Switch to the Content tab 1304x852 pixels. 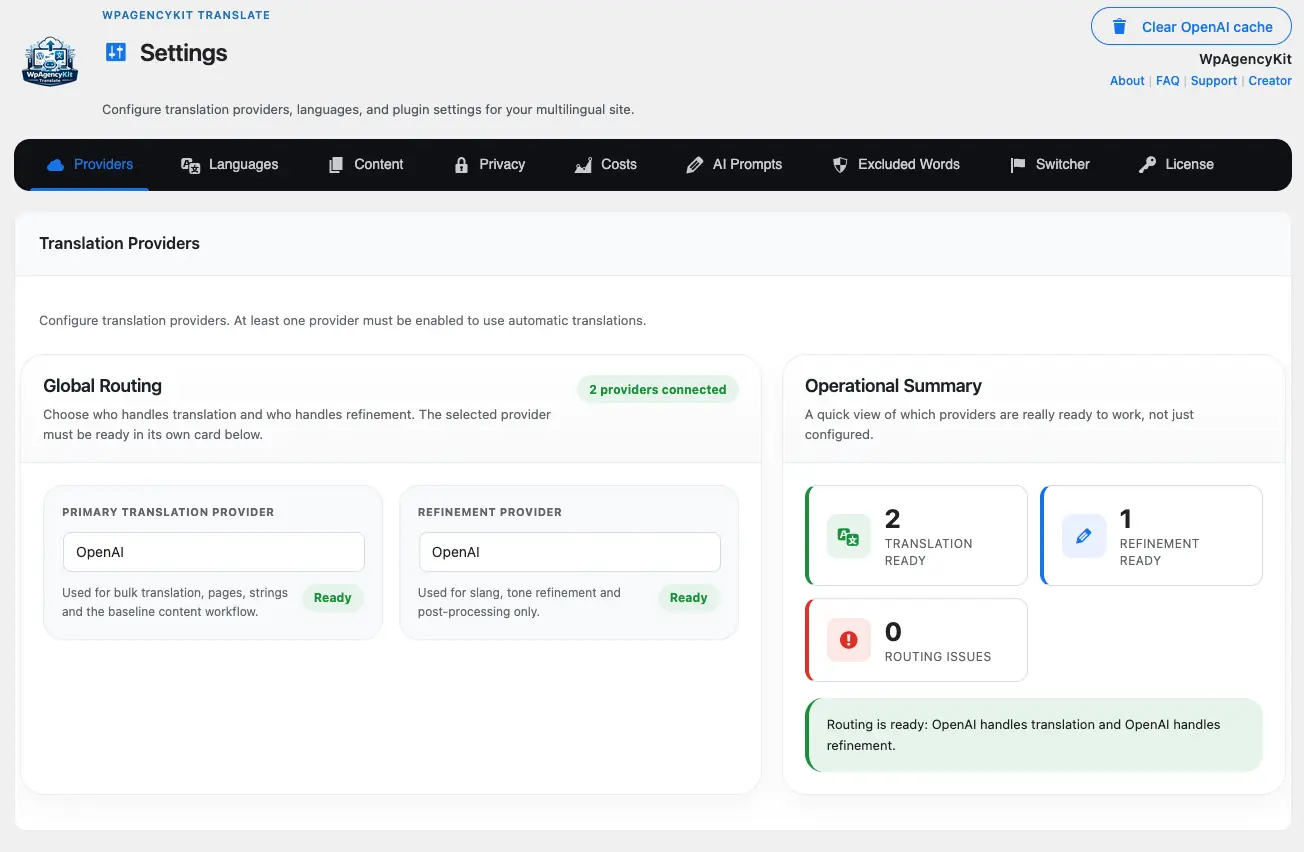click(366, 165)
